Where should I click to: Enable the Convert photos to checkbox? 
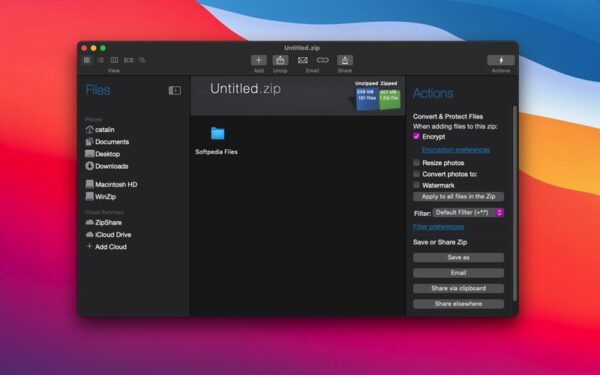416,174
